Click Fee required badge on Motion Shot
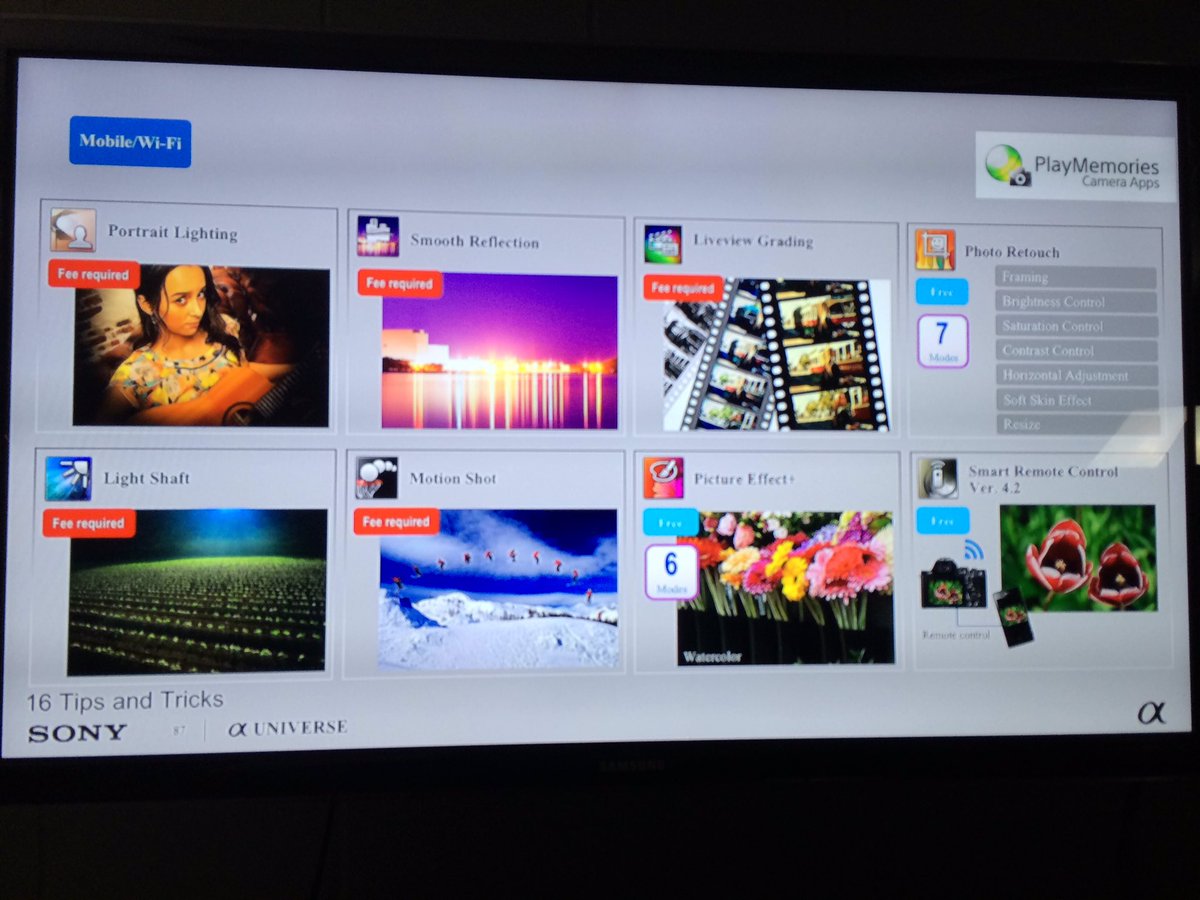 (x=397, y=522)
